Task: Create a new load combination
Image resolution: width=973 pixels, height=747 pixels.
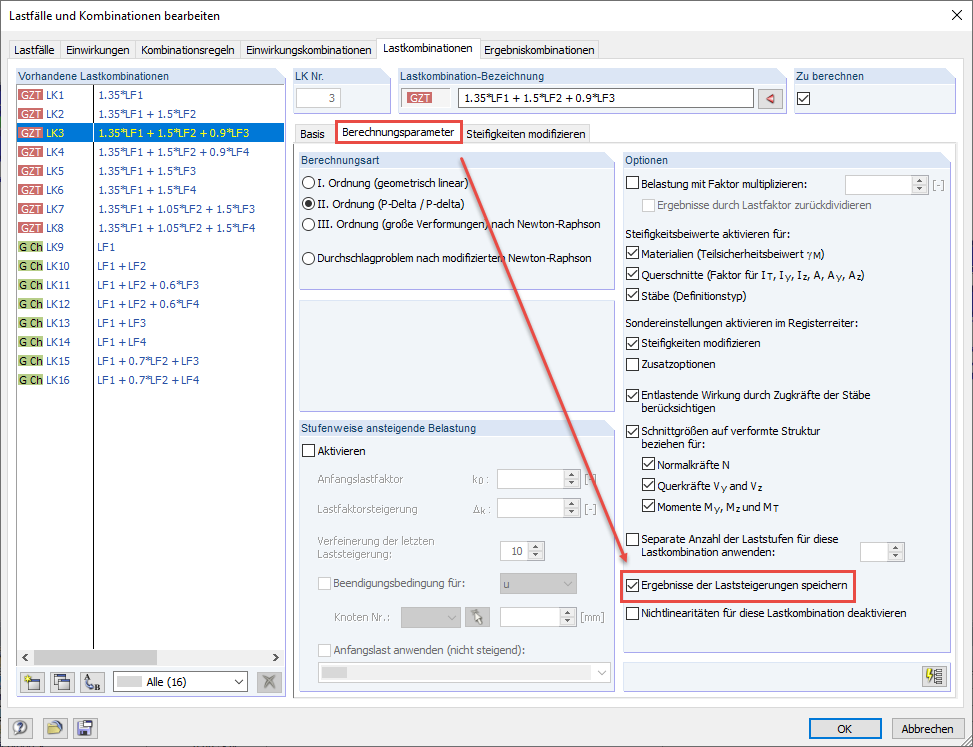Action: pyautogui.click(x=31, y=682)
